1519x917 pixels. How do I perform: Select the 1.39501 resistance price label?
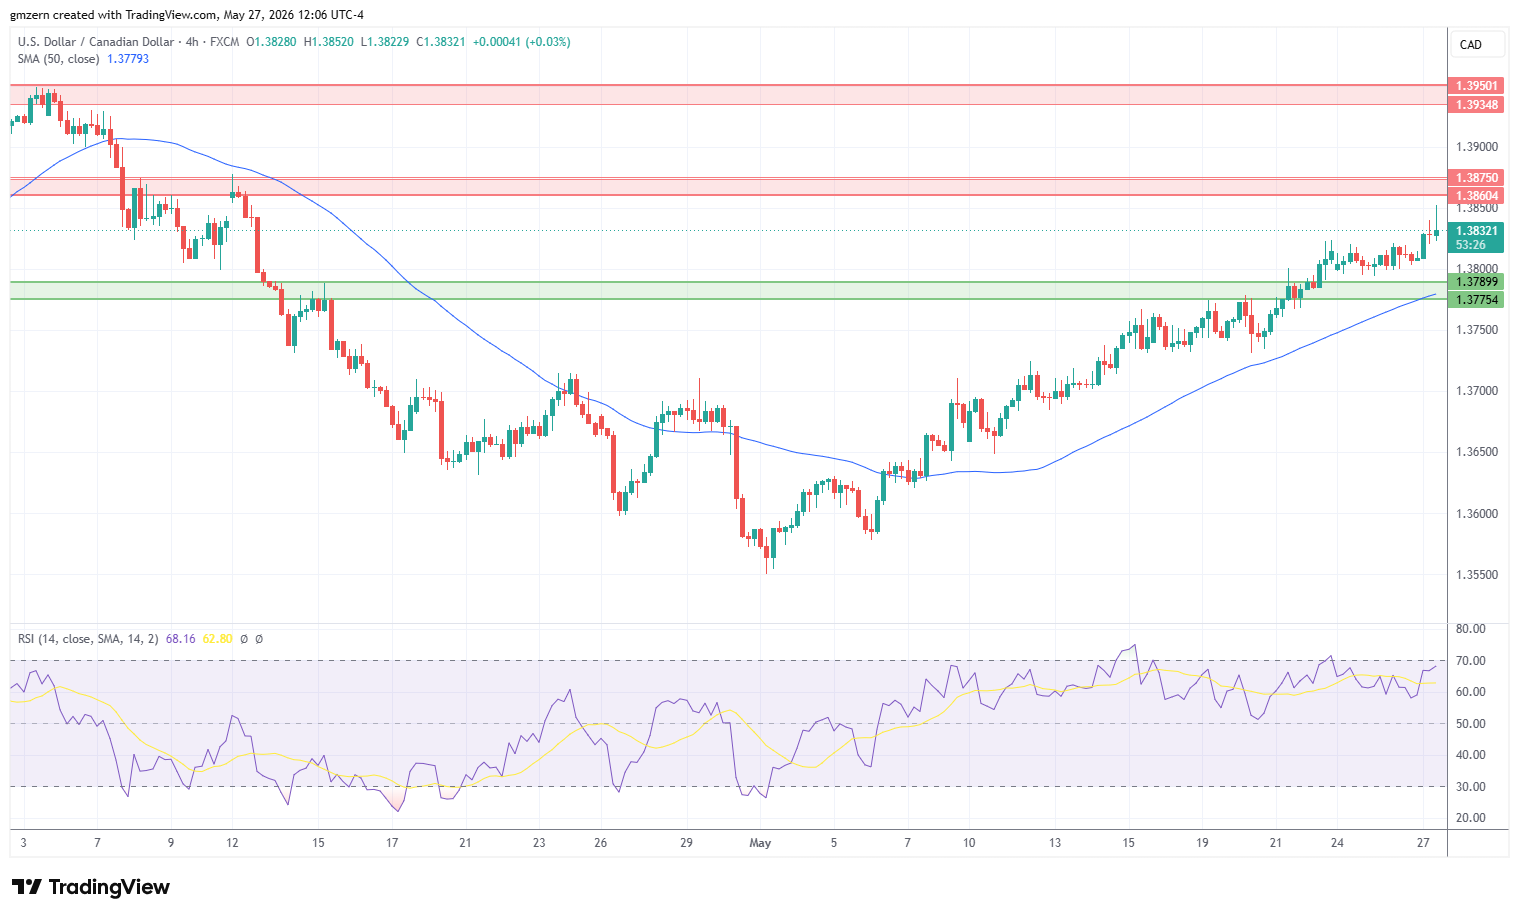click(x=1476, y=86)
